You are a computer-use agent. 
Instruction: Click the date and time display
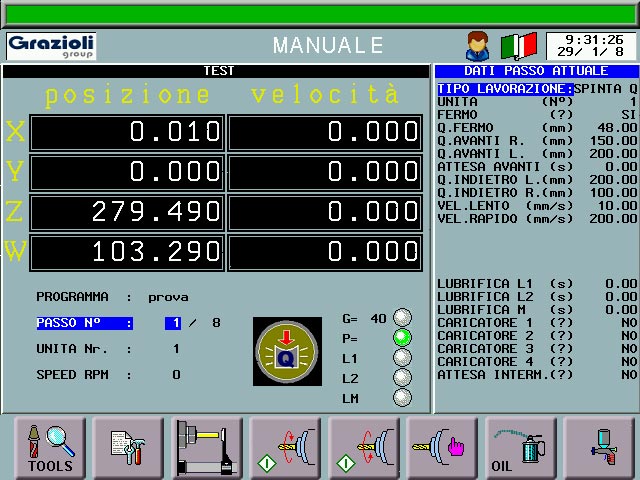pos(592,46)
